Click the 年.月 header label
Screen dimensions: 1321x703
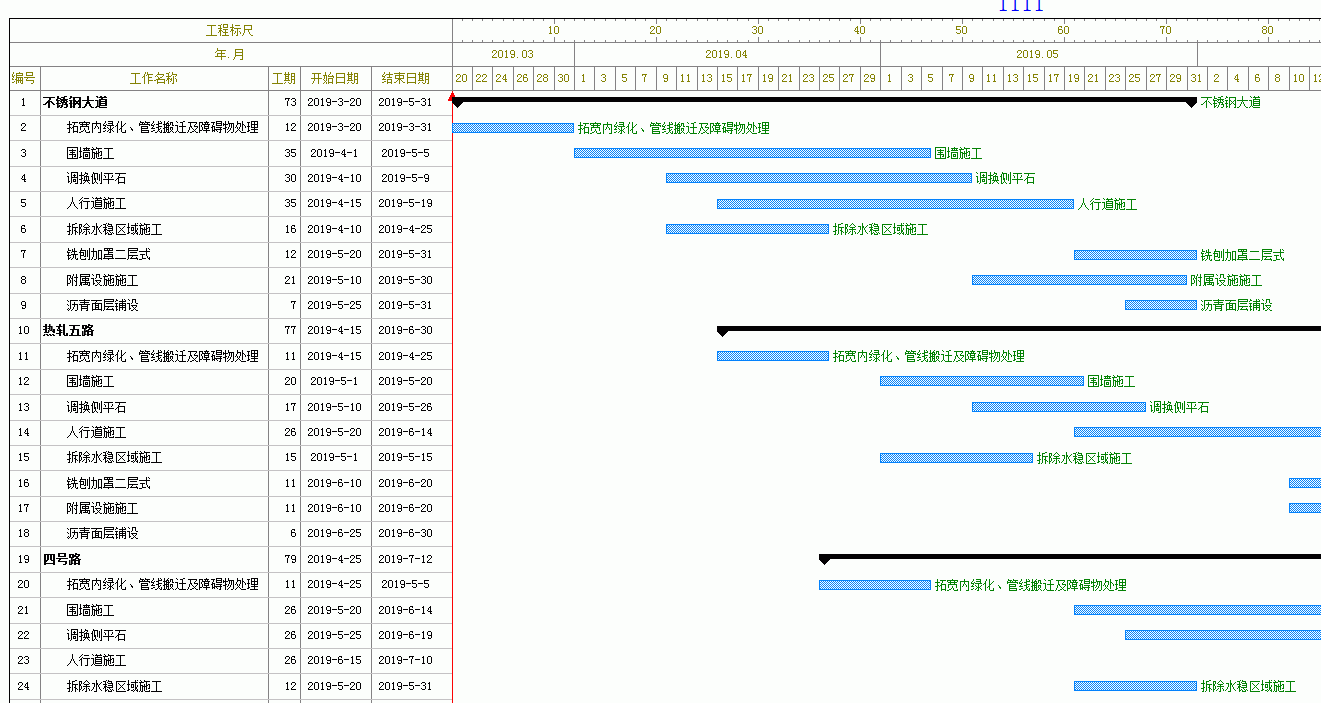click(230, 54)
